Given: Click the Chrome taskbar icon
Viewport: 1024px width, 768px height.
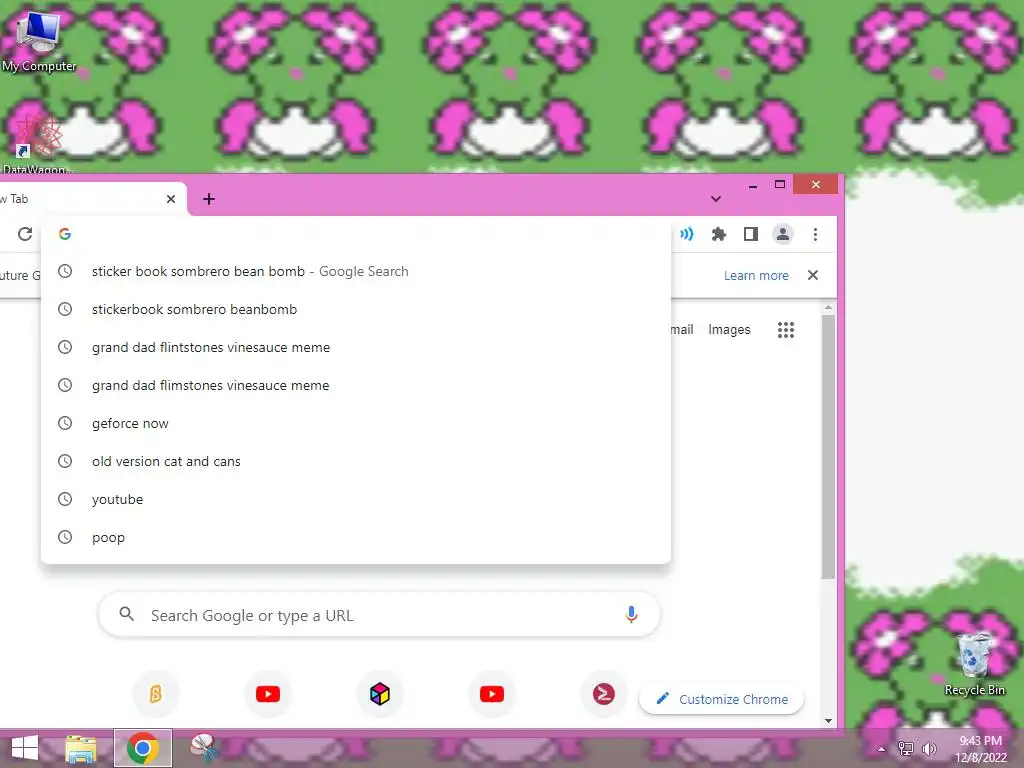Looking at the screenshot, I should 143,748.
